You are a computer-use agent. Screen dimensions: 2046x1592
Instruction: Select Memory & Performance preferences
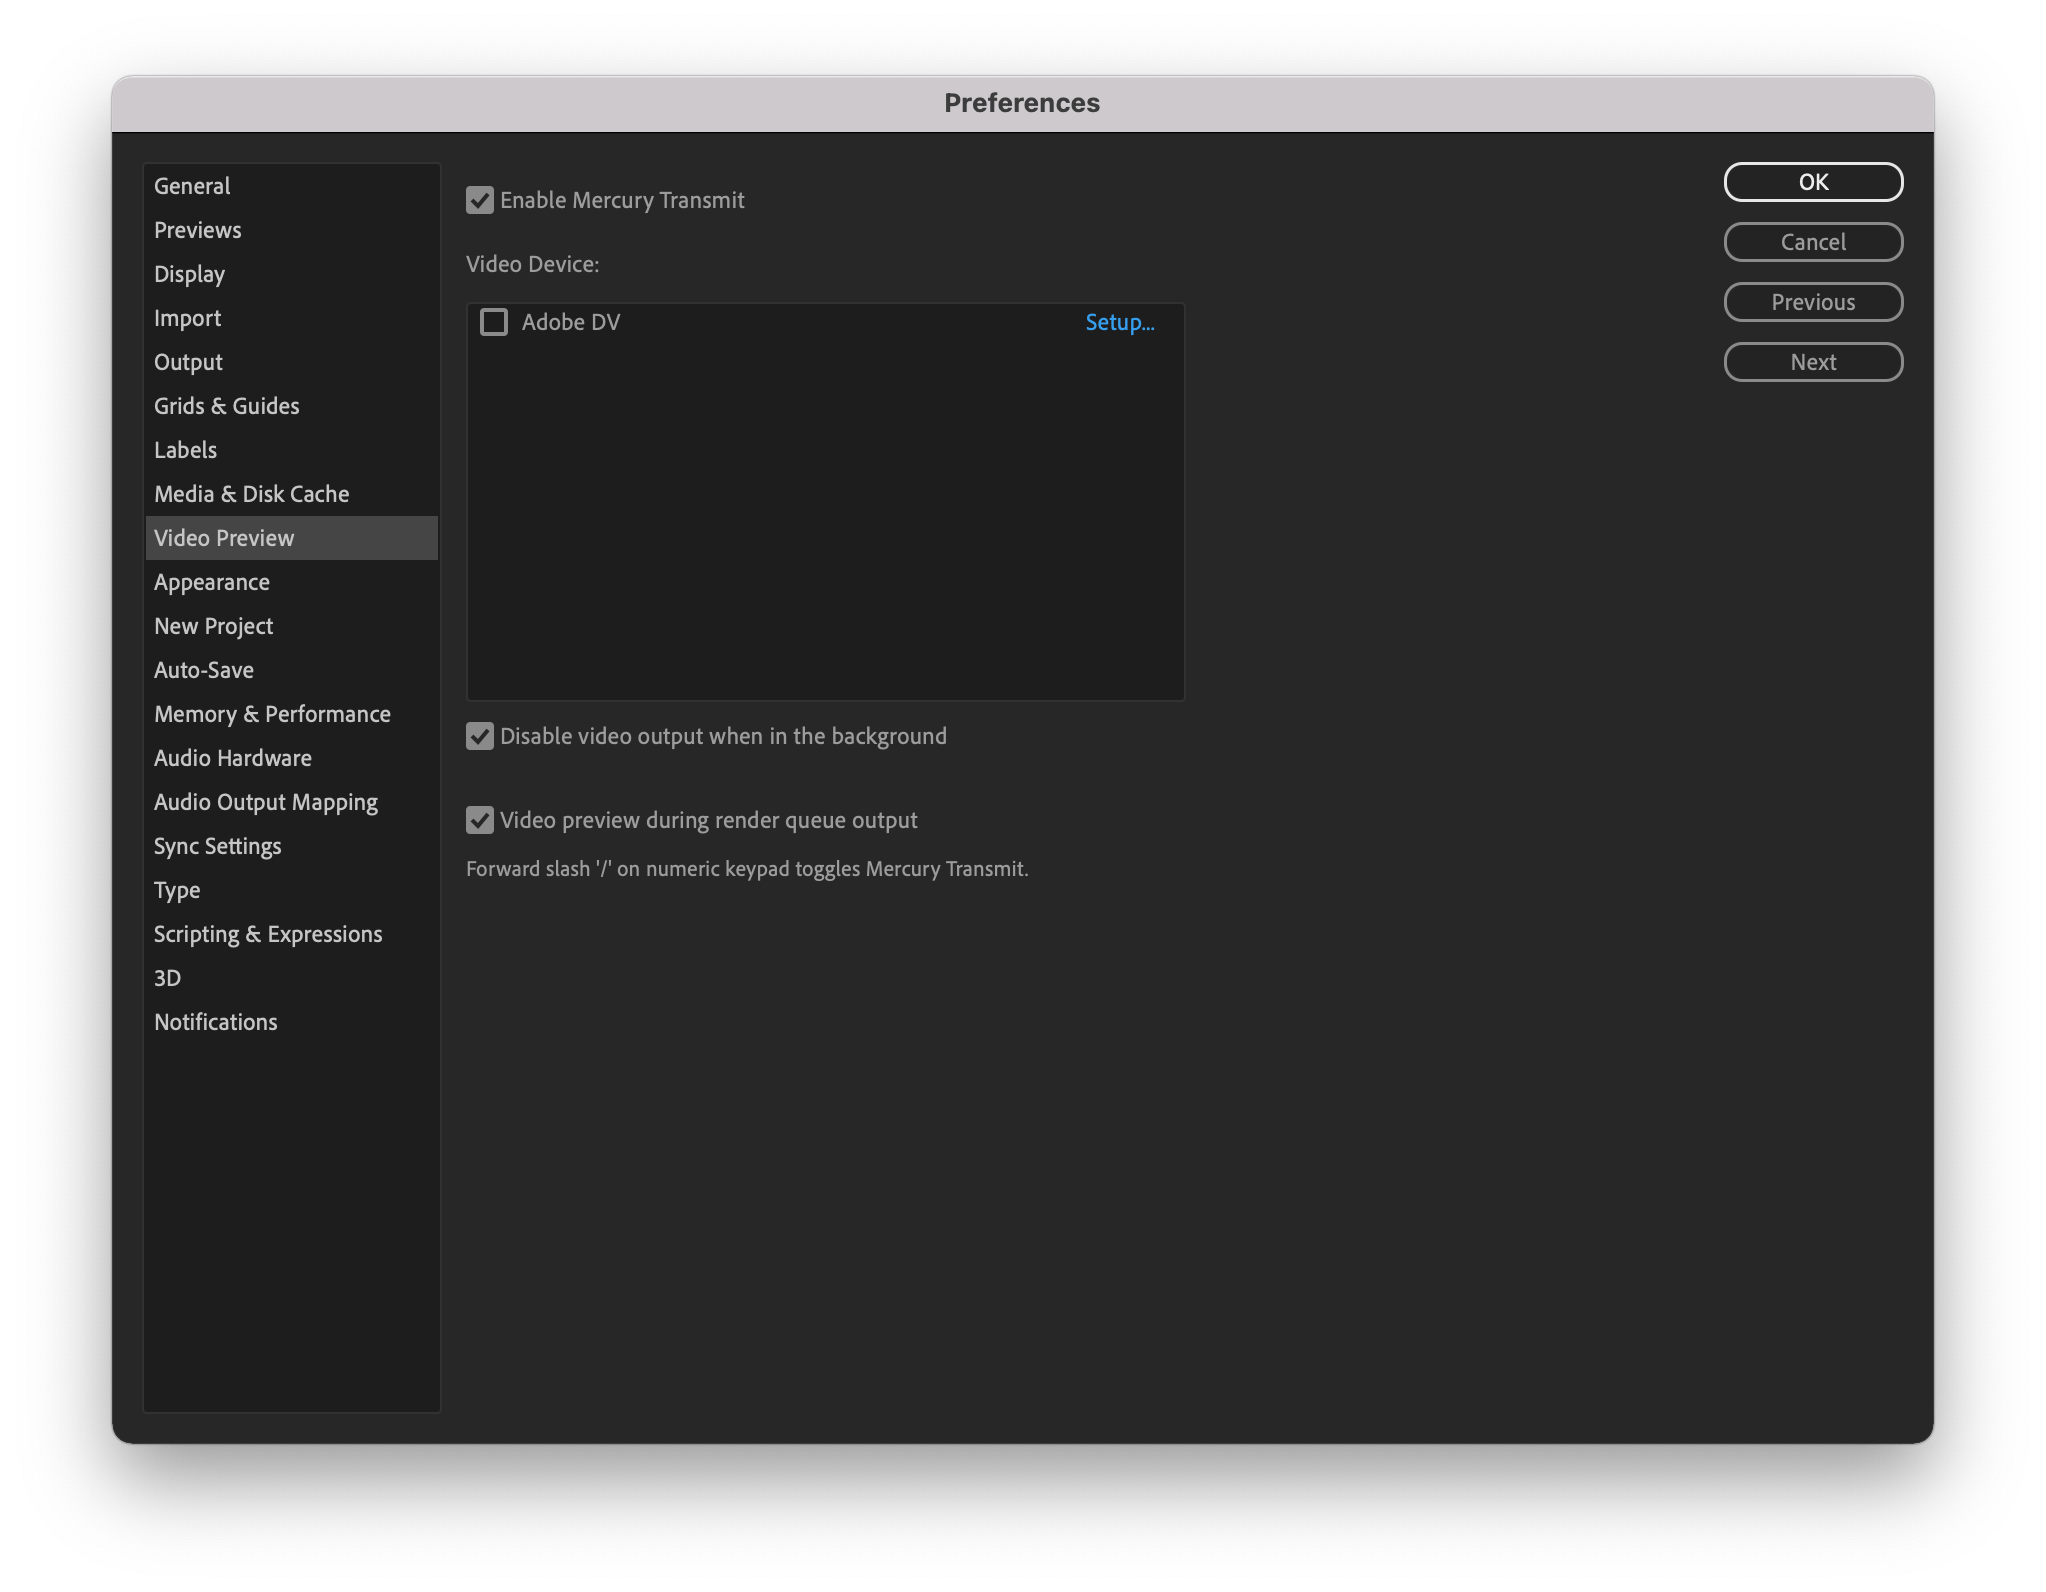click(x=272, y=713)
